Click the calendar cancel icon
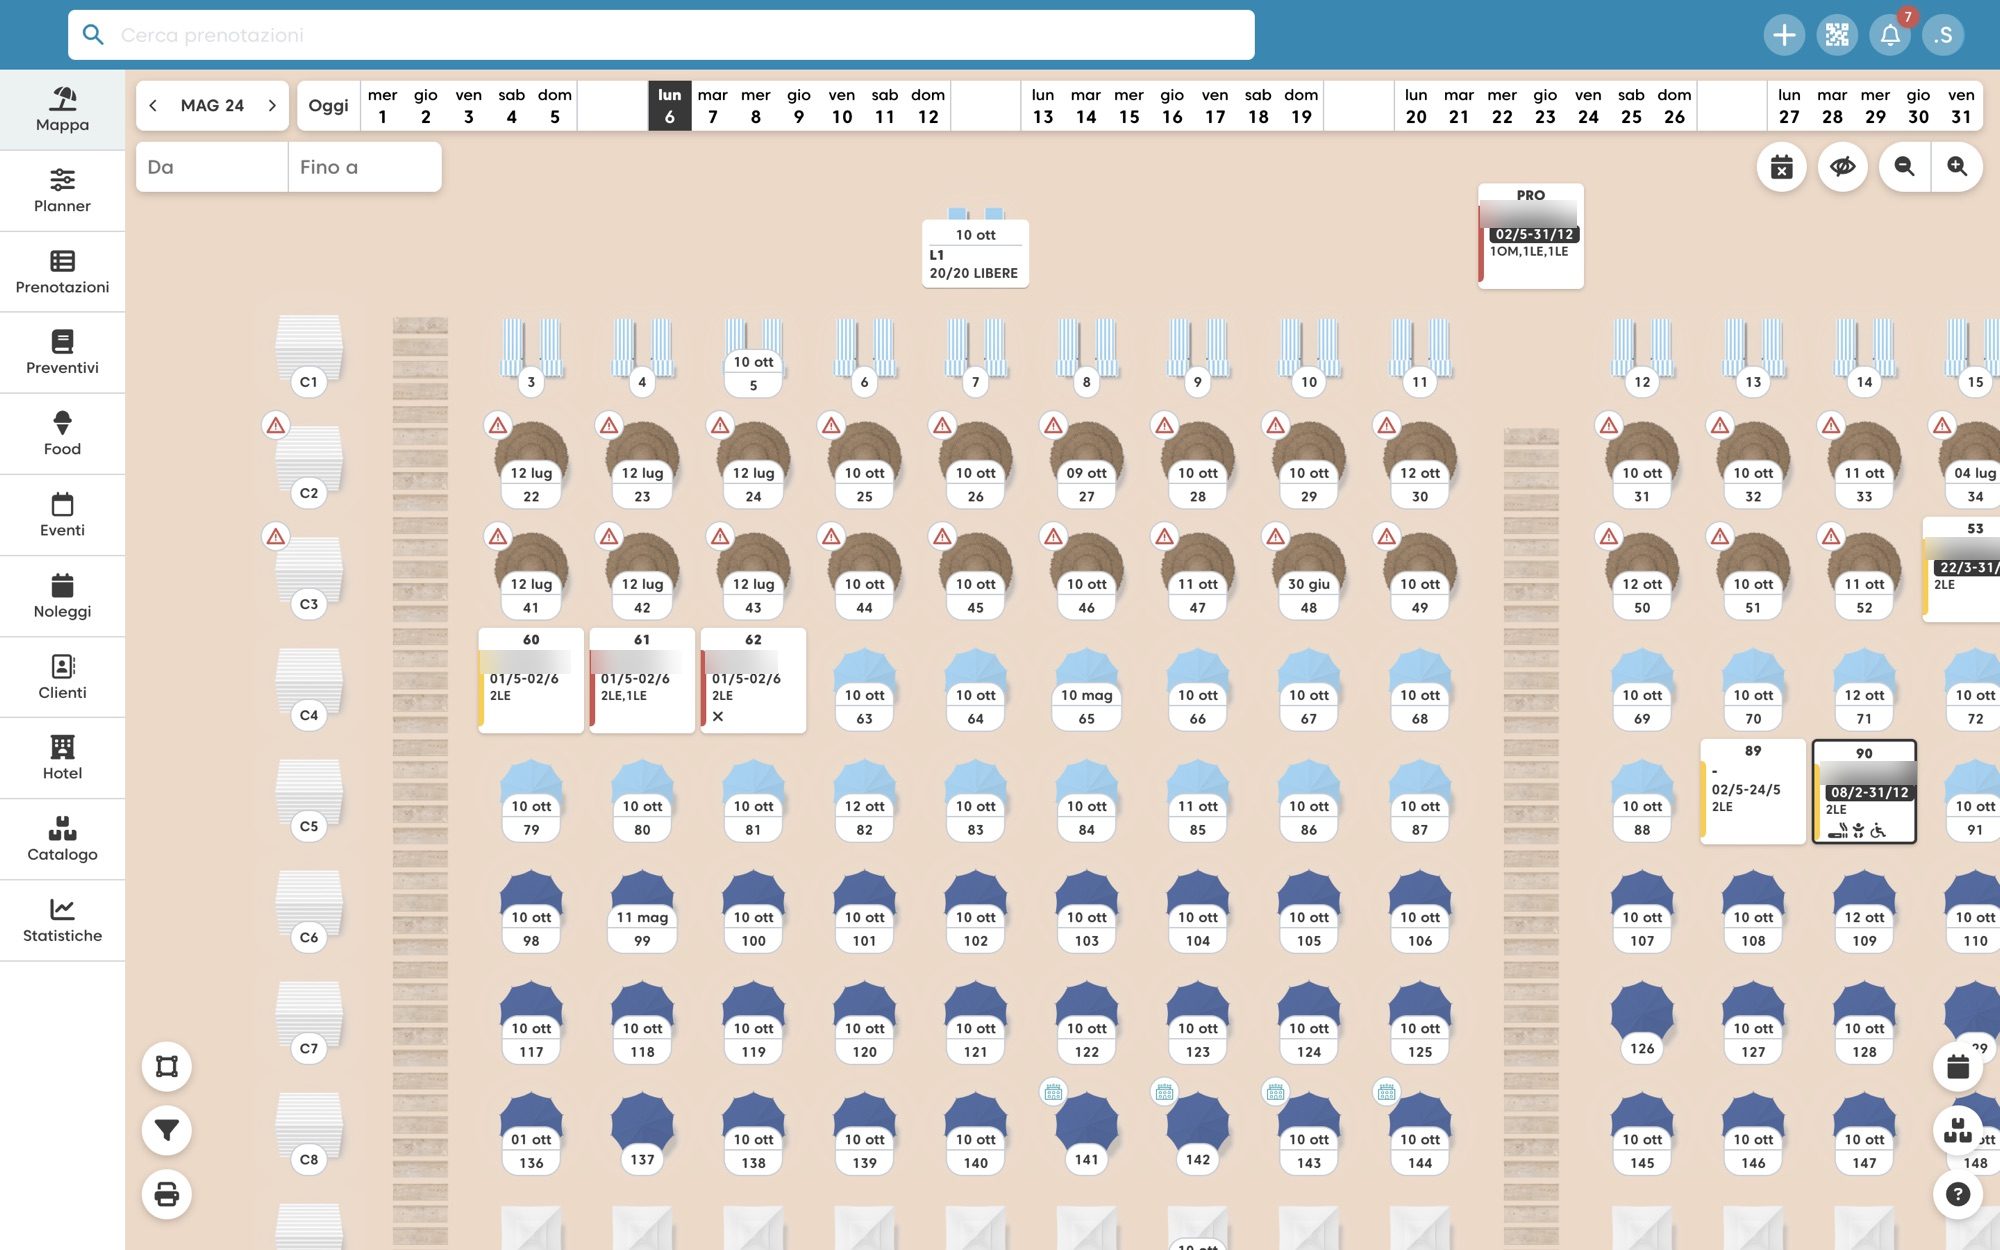The image size is (2000, 1250). coord(1782,167)
